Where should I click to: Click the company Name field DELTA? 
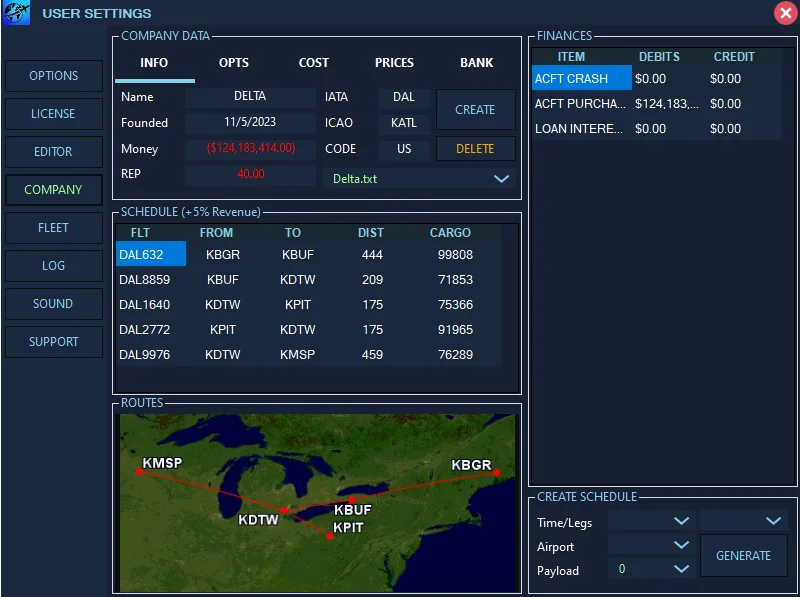(250, 96)
